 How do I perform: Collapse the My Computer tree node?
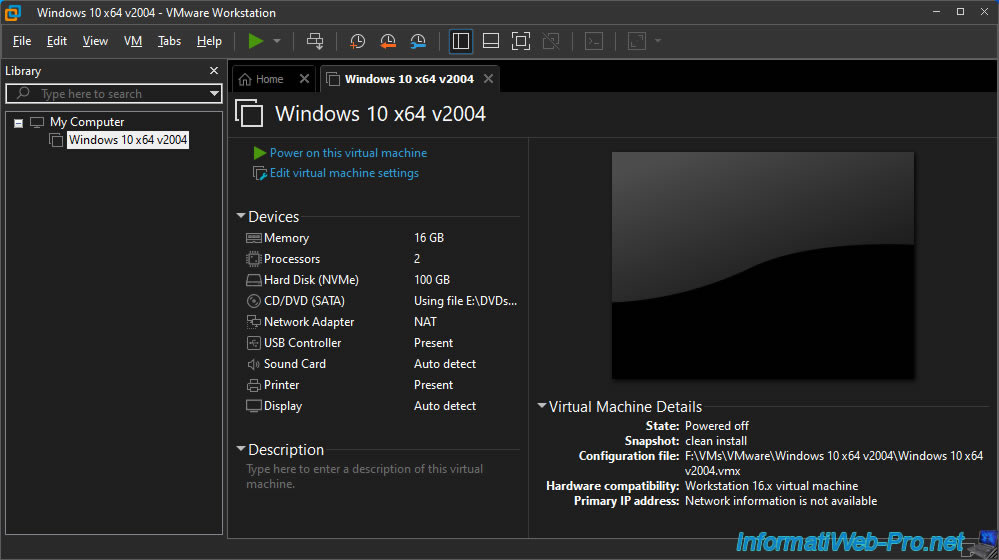18,123
